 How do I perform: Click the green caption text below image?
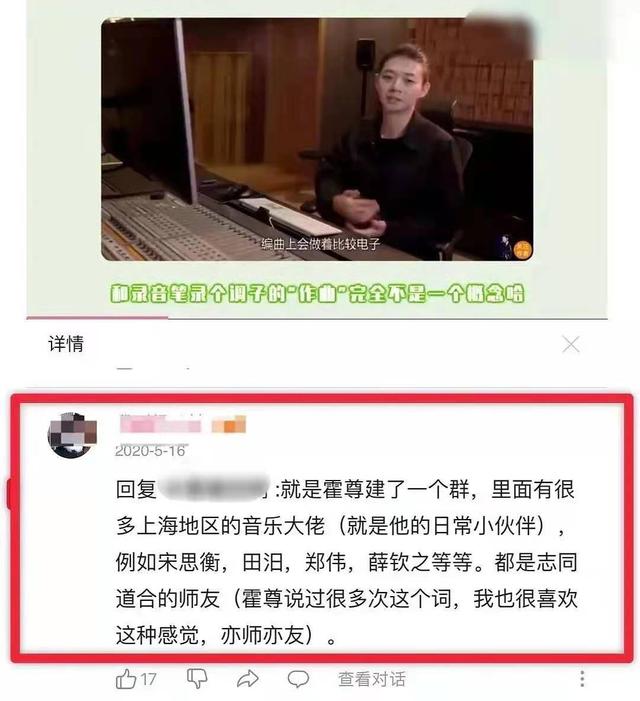click(317, 293)
